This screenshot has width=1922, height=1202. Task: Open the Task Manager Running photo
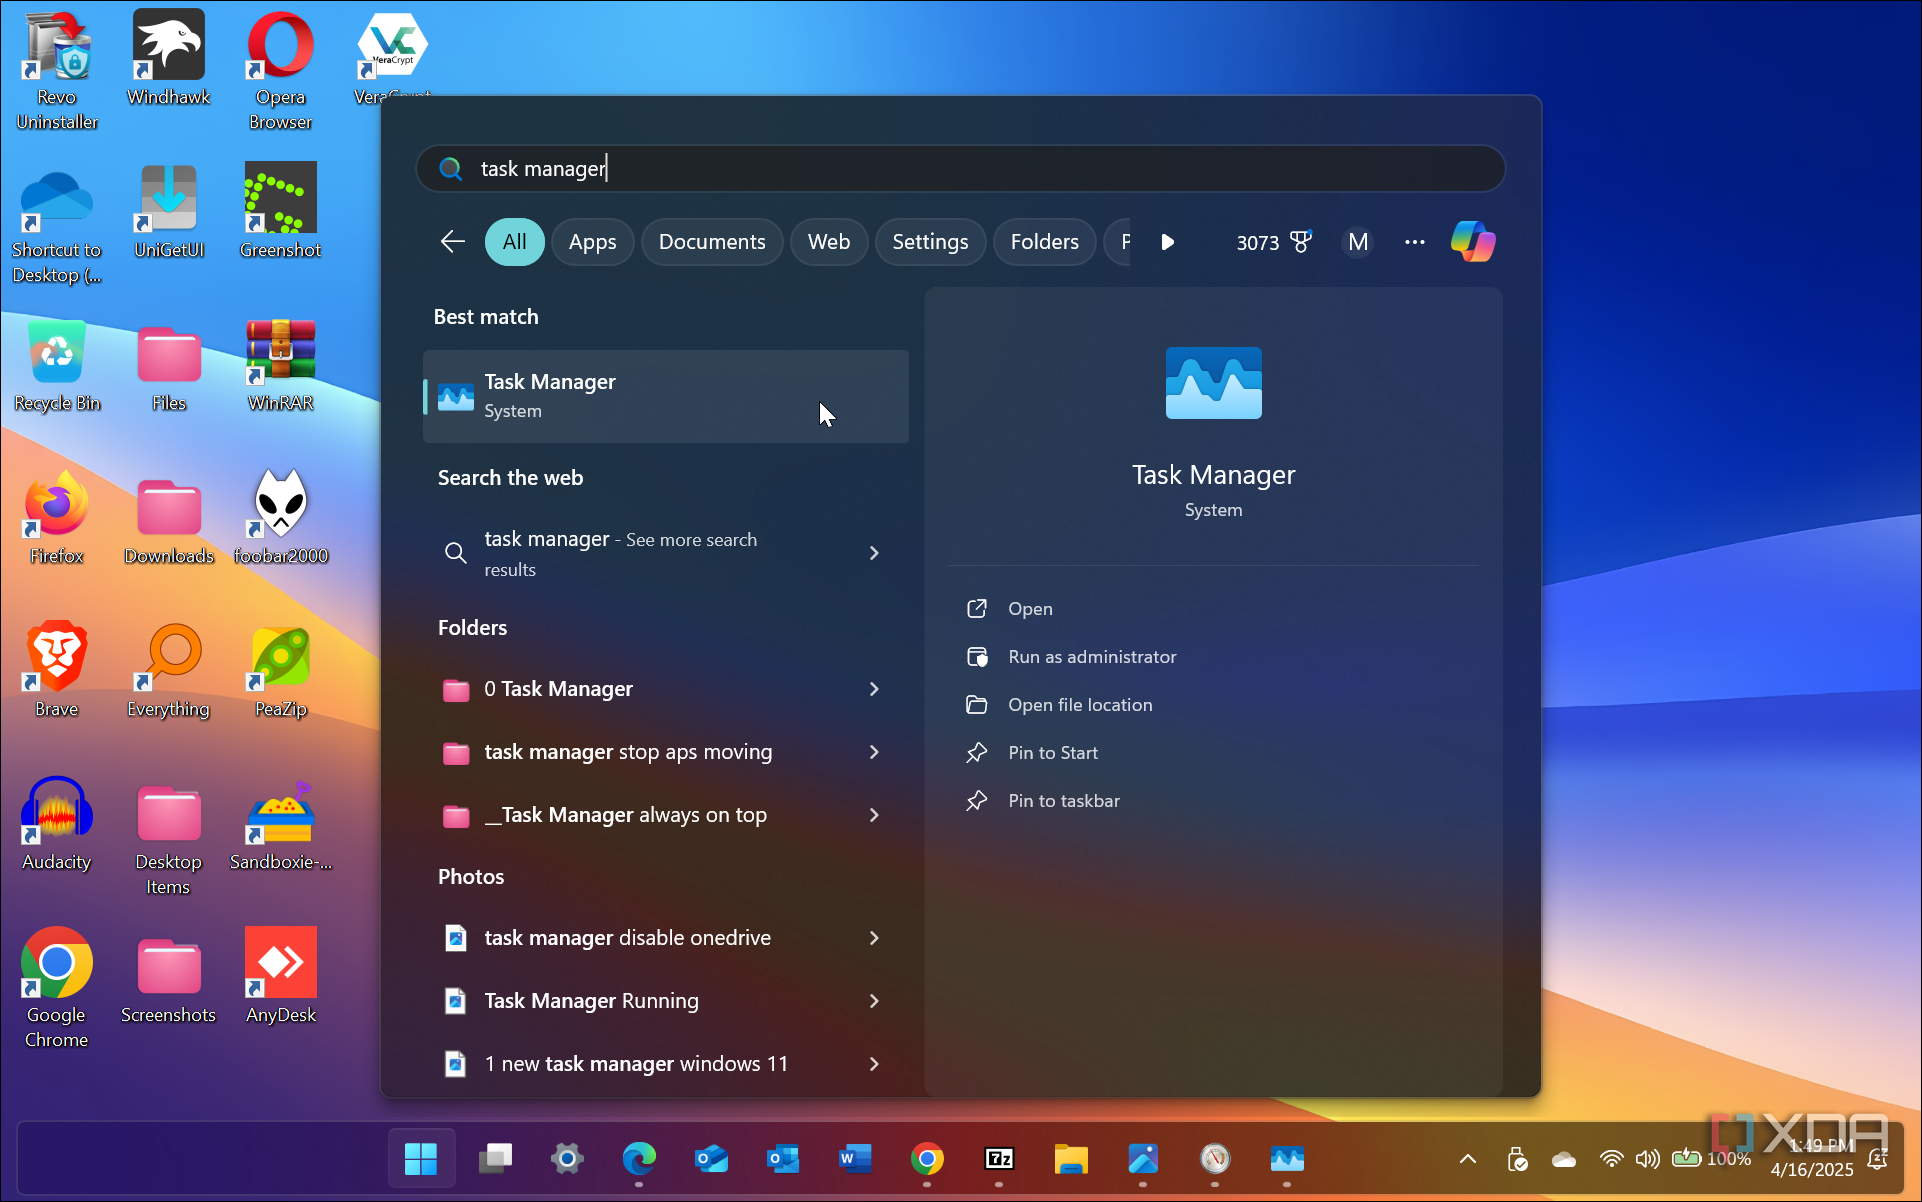591,1001
